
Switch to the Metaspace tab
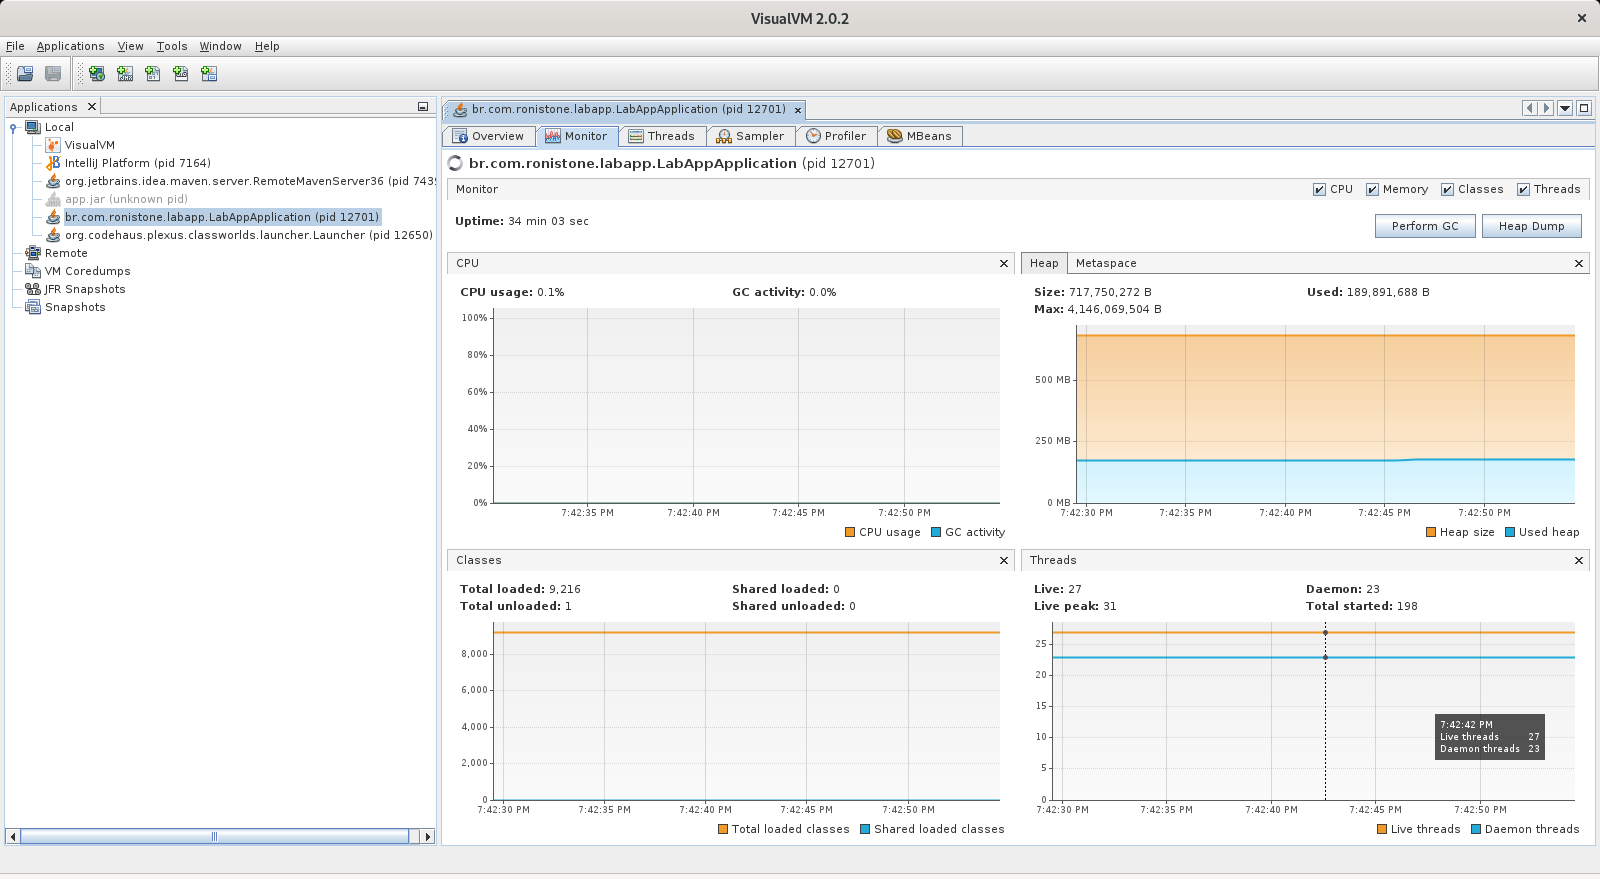pyautogui.click(x=1106, y=263)
